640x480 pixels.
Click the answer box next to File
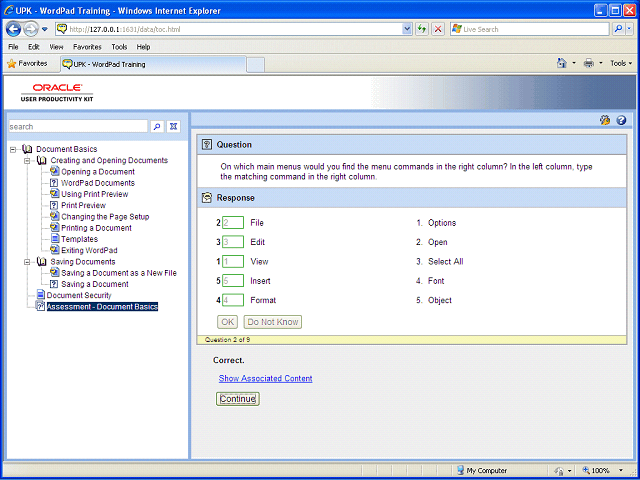click(233, 223)
